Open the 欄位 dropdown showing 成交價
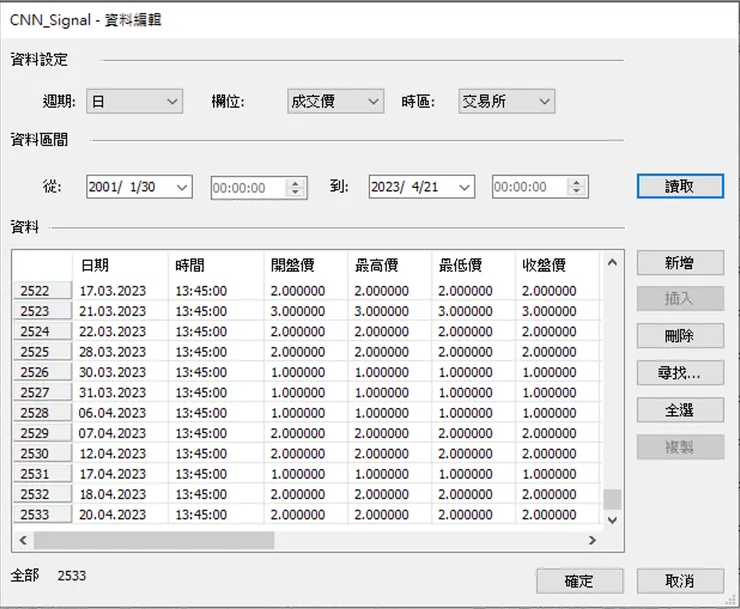740x609 pixels. [336, 102]
